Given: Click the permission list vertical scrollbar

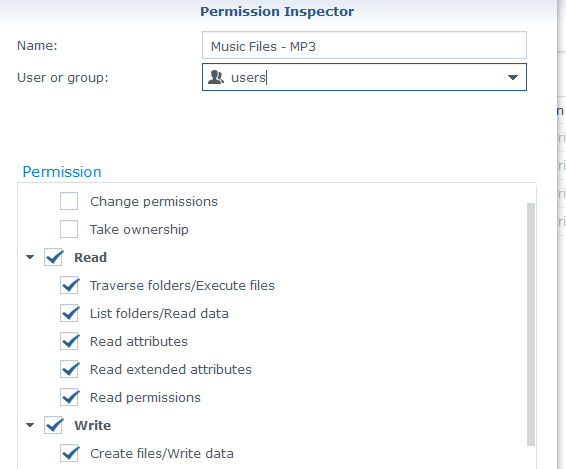Looking at the screenshot, I should tap(531, 324).
